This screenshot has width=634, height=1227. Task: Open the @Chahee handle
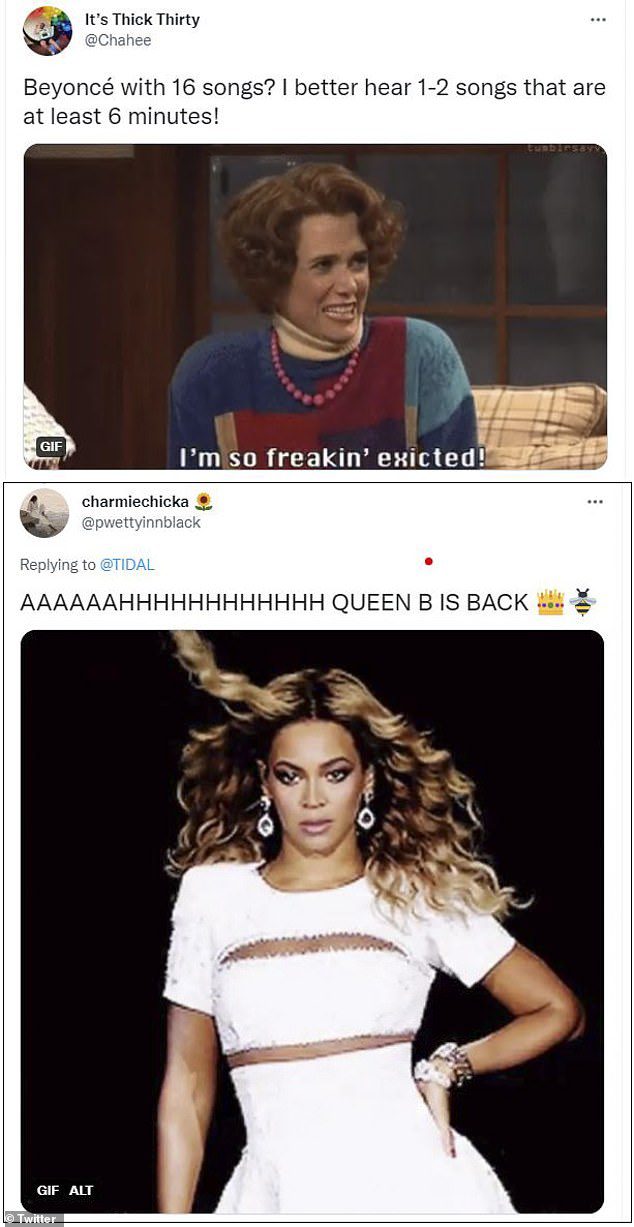click(111, 38)
